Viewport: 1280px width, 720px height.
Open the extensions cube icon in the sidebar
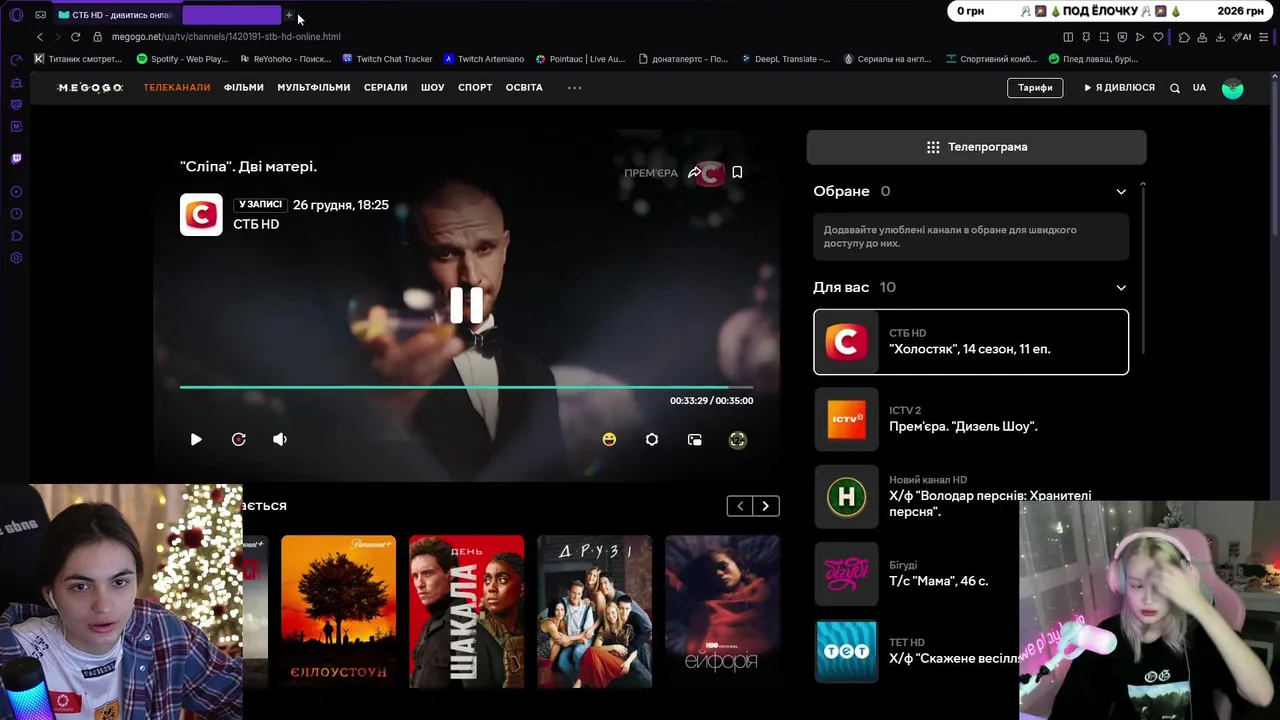(x=16, y=236)
